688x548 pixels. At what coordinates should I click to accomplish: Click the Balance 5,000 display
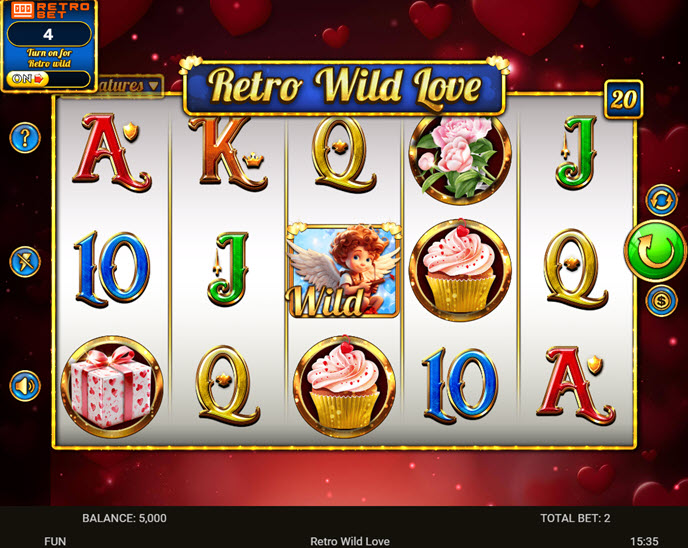[x=124, y=518]
